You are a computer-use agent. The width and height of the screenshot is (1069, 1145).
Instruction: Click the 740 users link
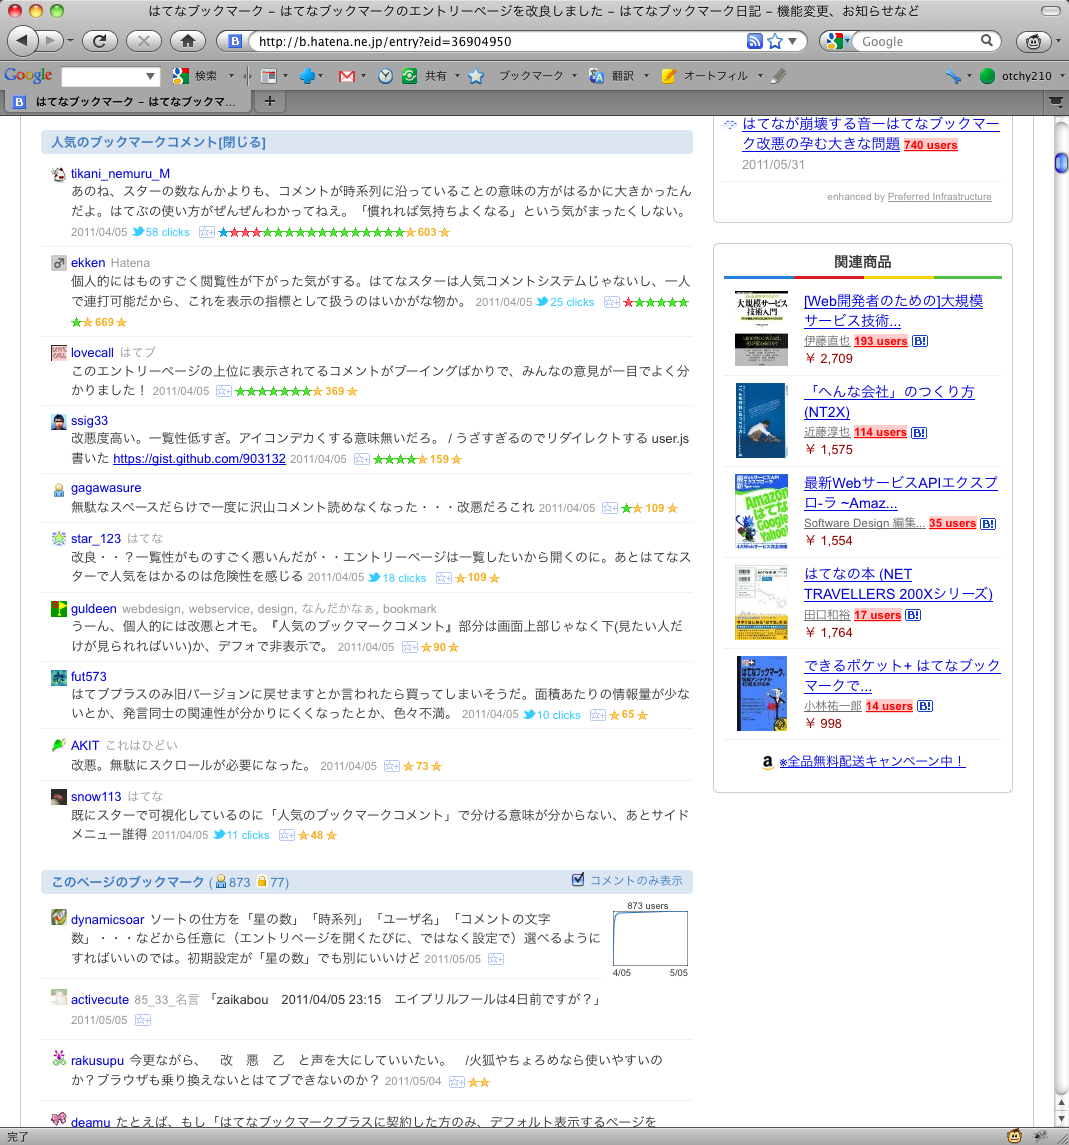point(930,145)
